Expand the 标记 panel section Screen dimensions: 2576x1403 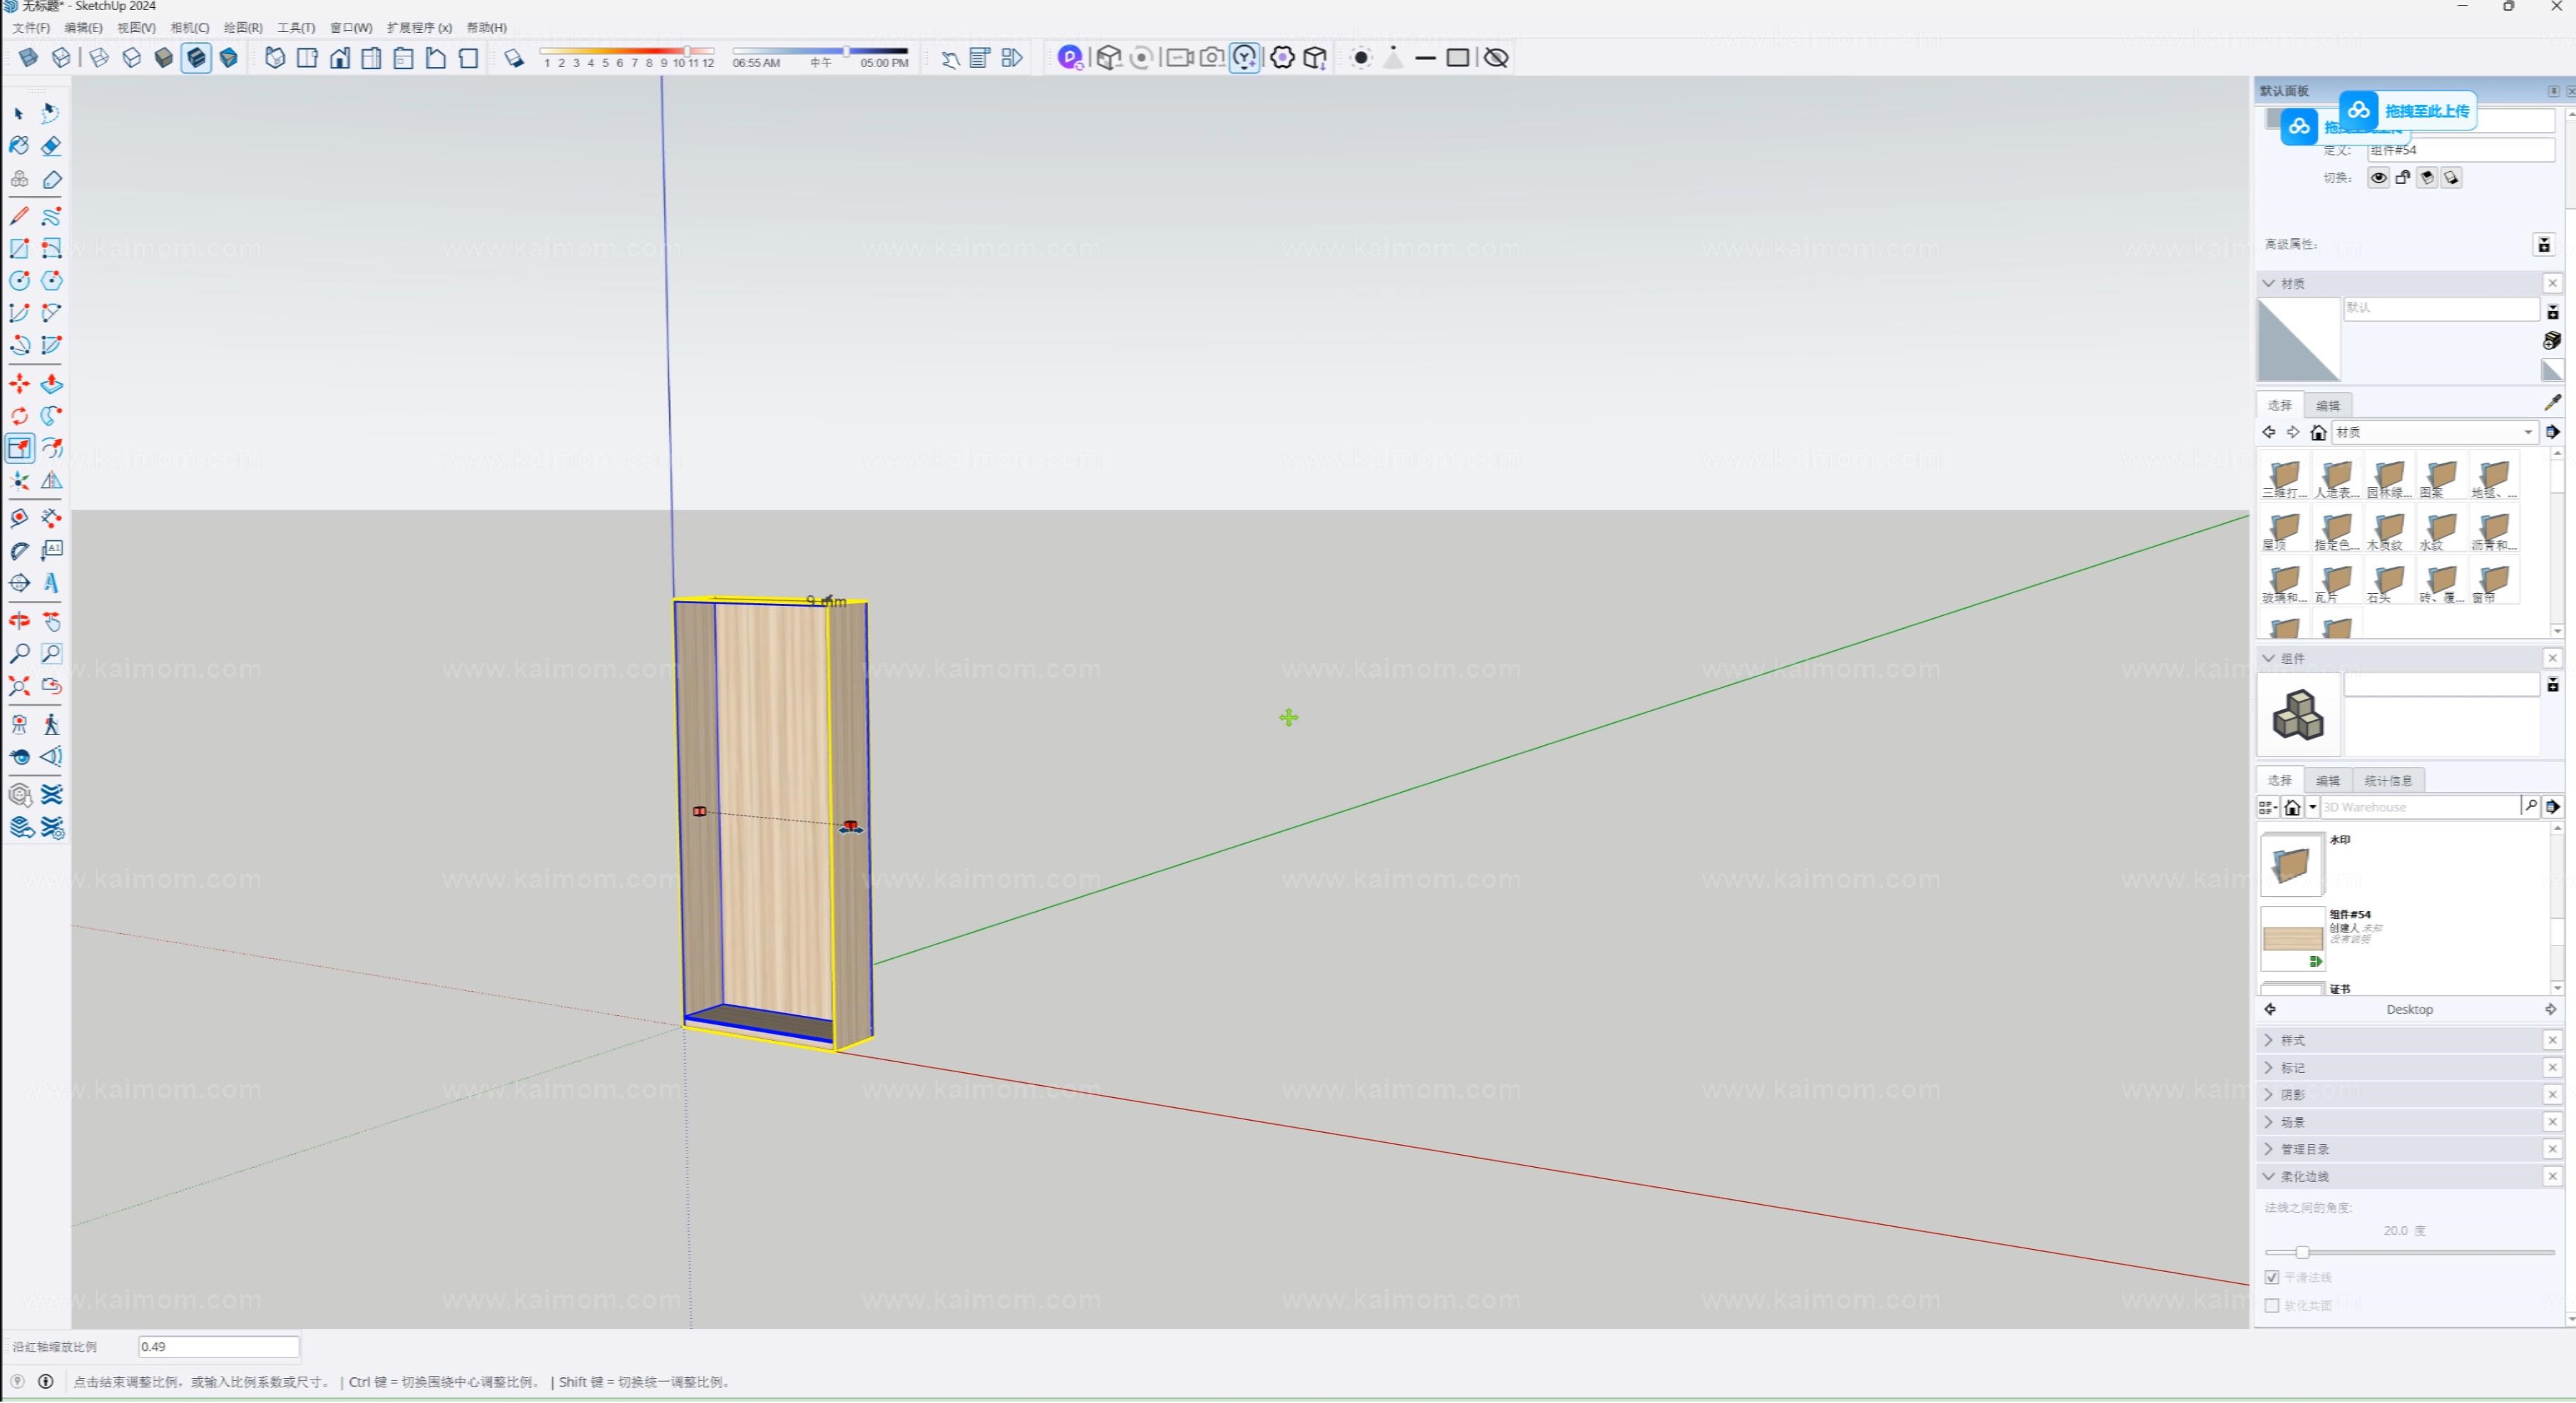point(2269,1068)
